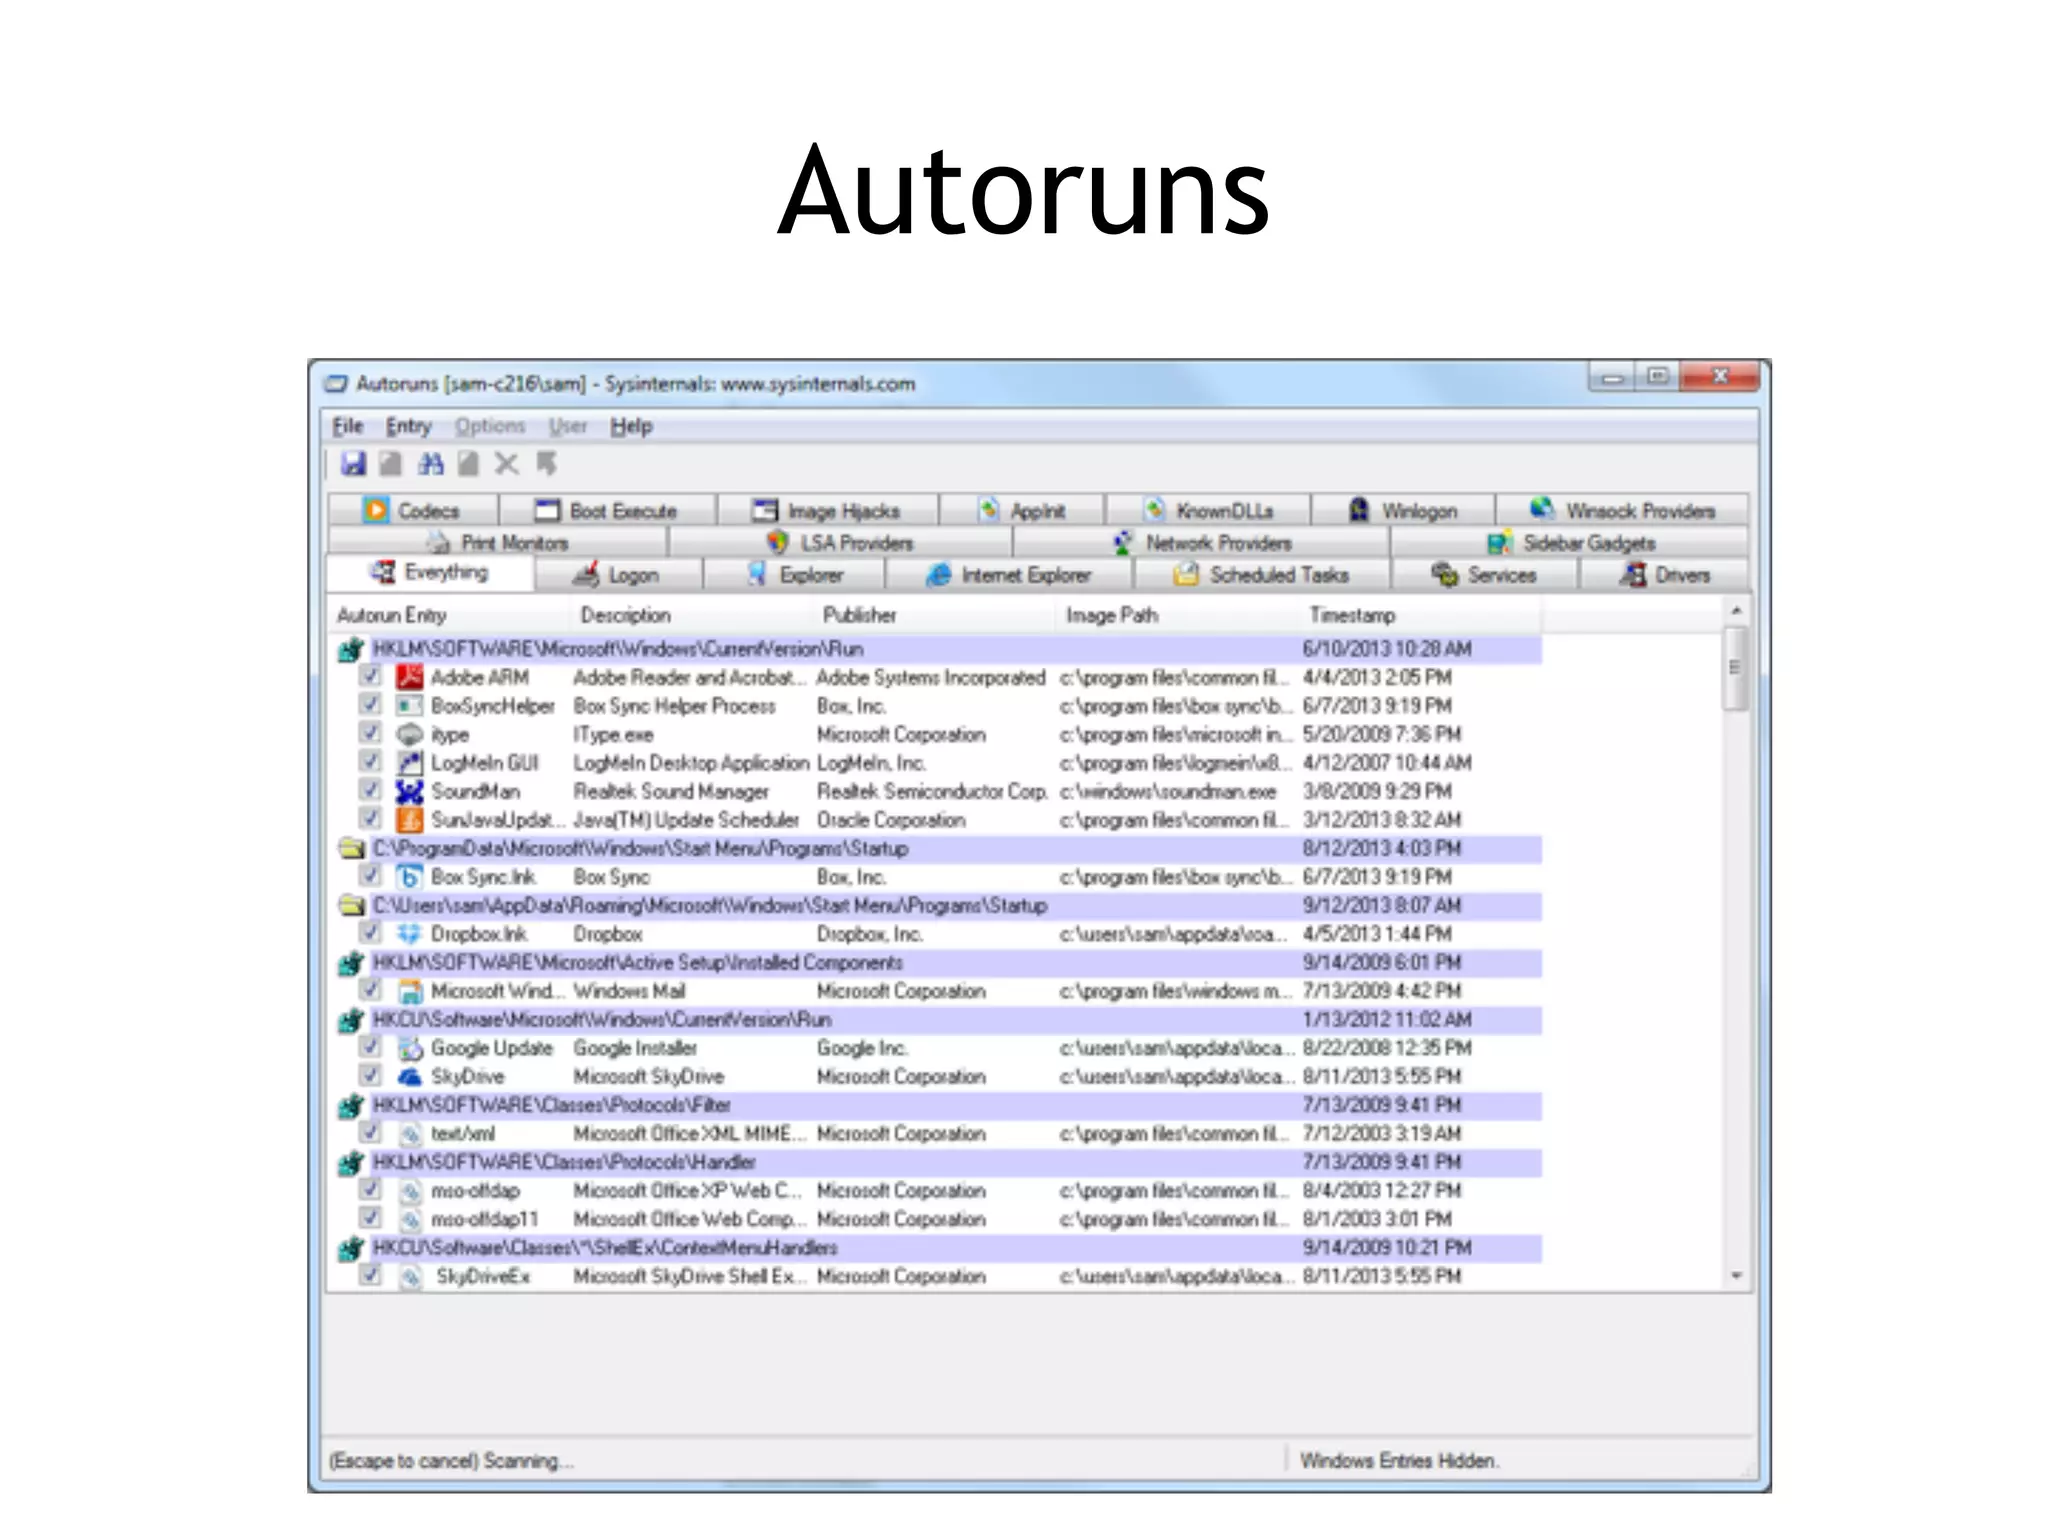Screen dimensions: 2048x1536
Task: Sort by the Image Path column header
Action: (x=1178, y=615)
